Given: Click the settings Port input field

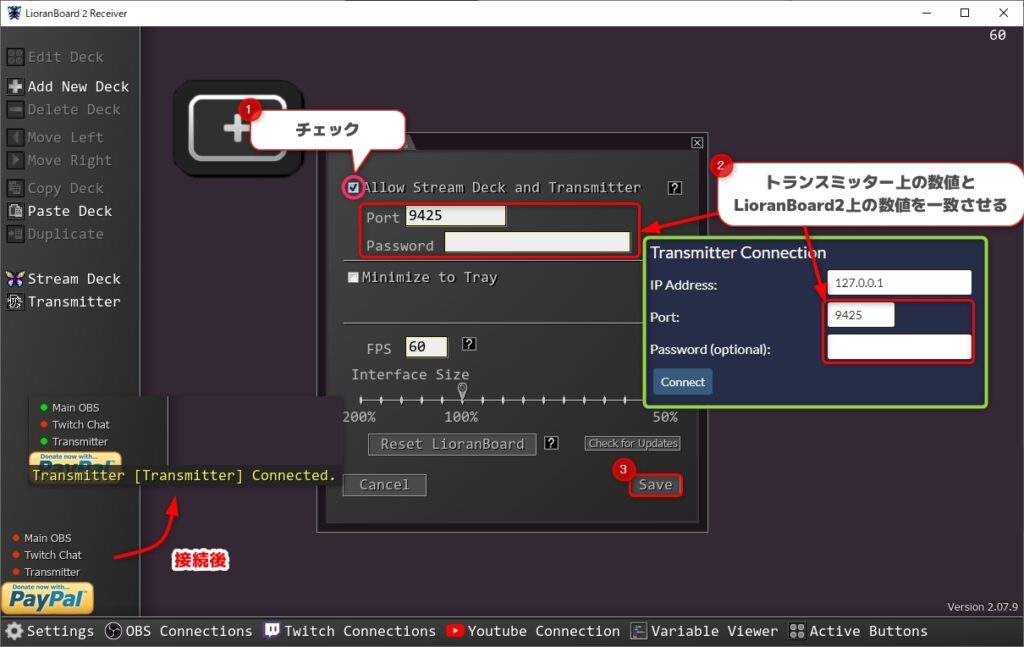Looking at the screenshot, I should [x=456, y=215].
